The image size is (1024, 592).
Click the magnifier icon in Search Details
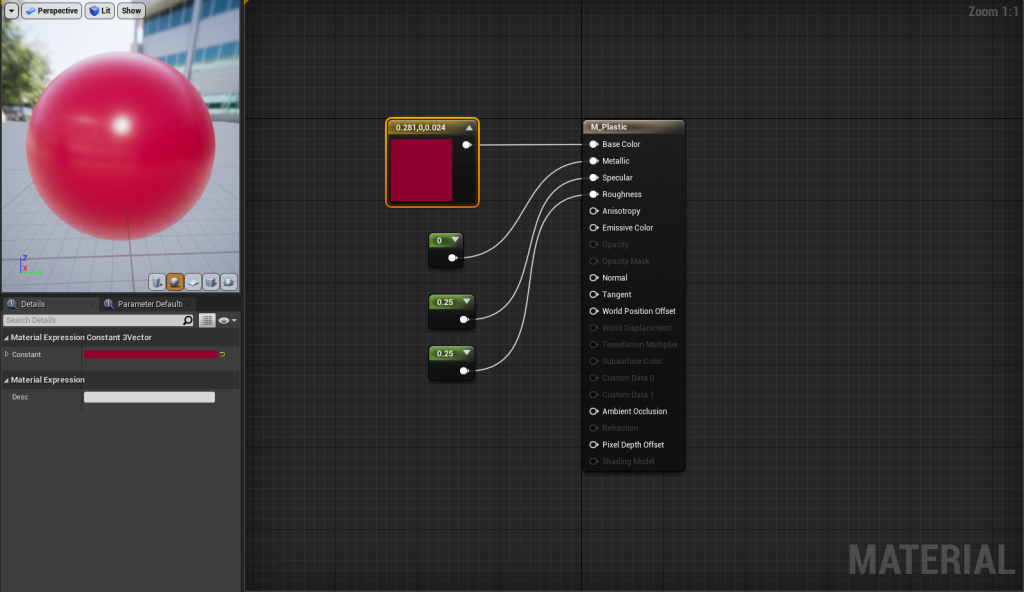(x=188, y=321)
